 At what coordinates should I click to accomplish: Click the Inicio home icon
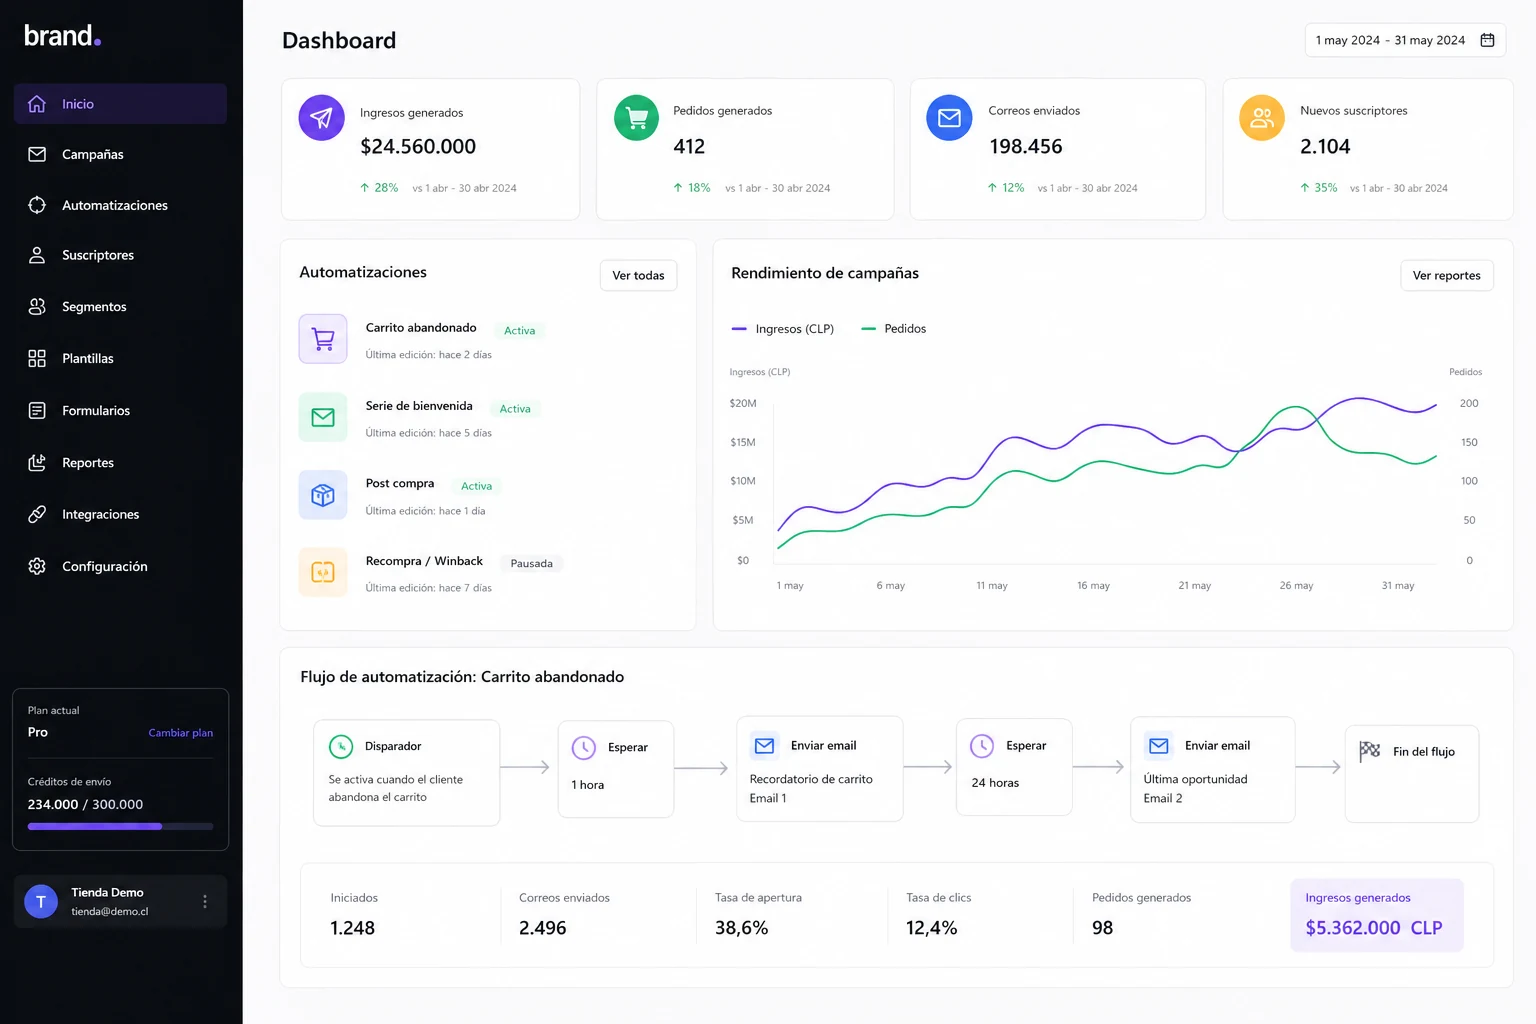pyautogui.click(x=37, y=104)
